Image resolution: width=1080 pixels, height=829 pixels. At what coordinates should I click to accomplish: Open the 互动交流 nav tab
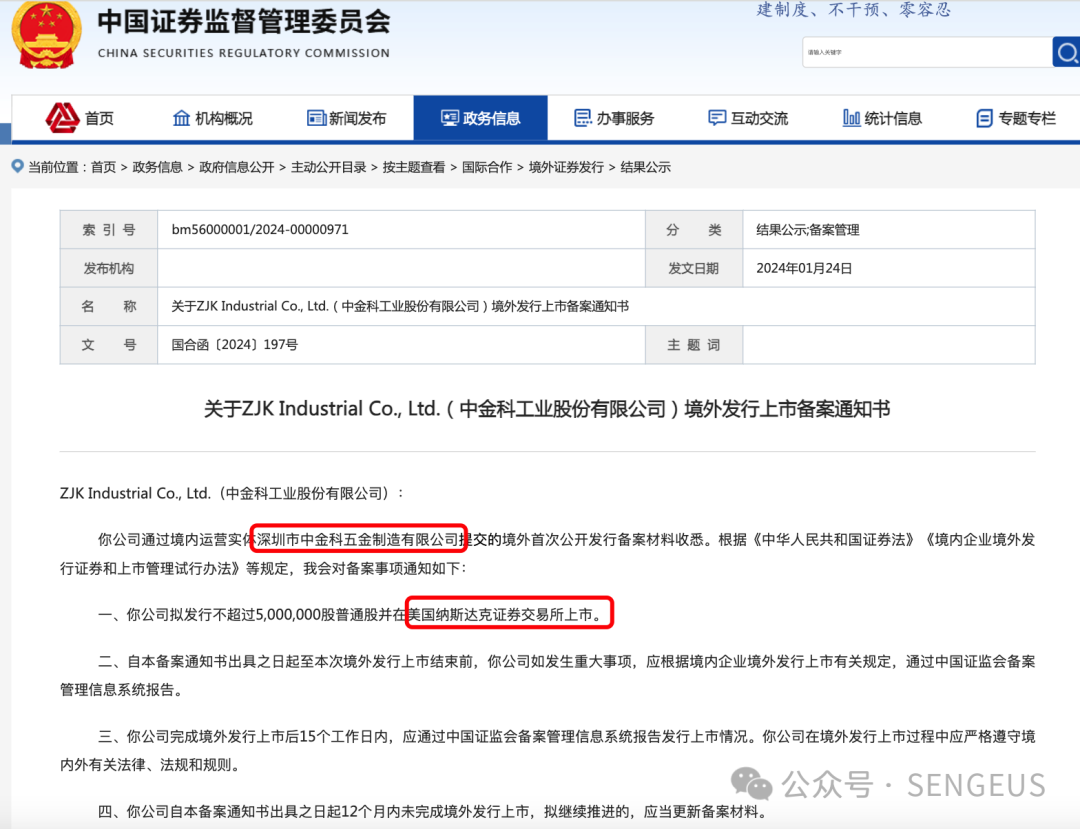click(759, 118)
